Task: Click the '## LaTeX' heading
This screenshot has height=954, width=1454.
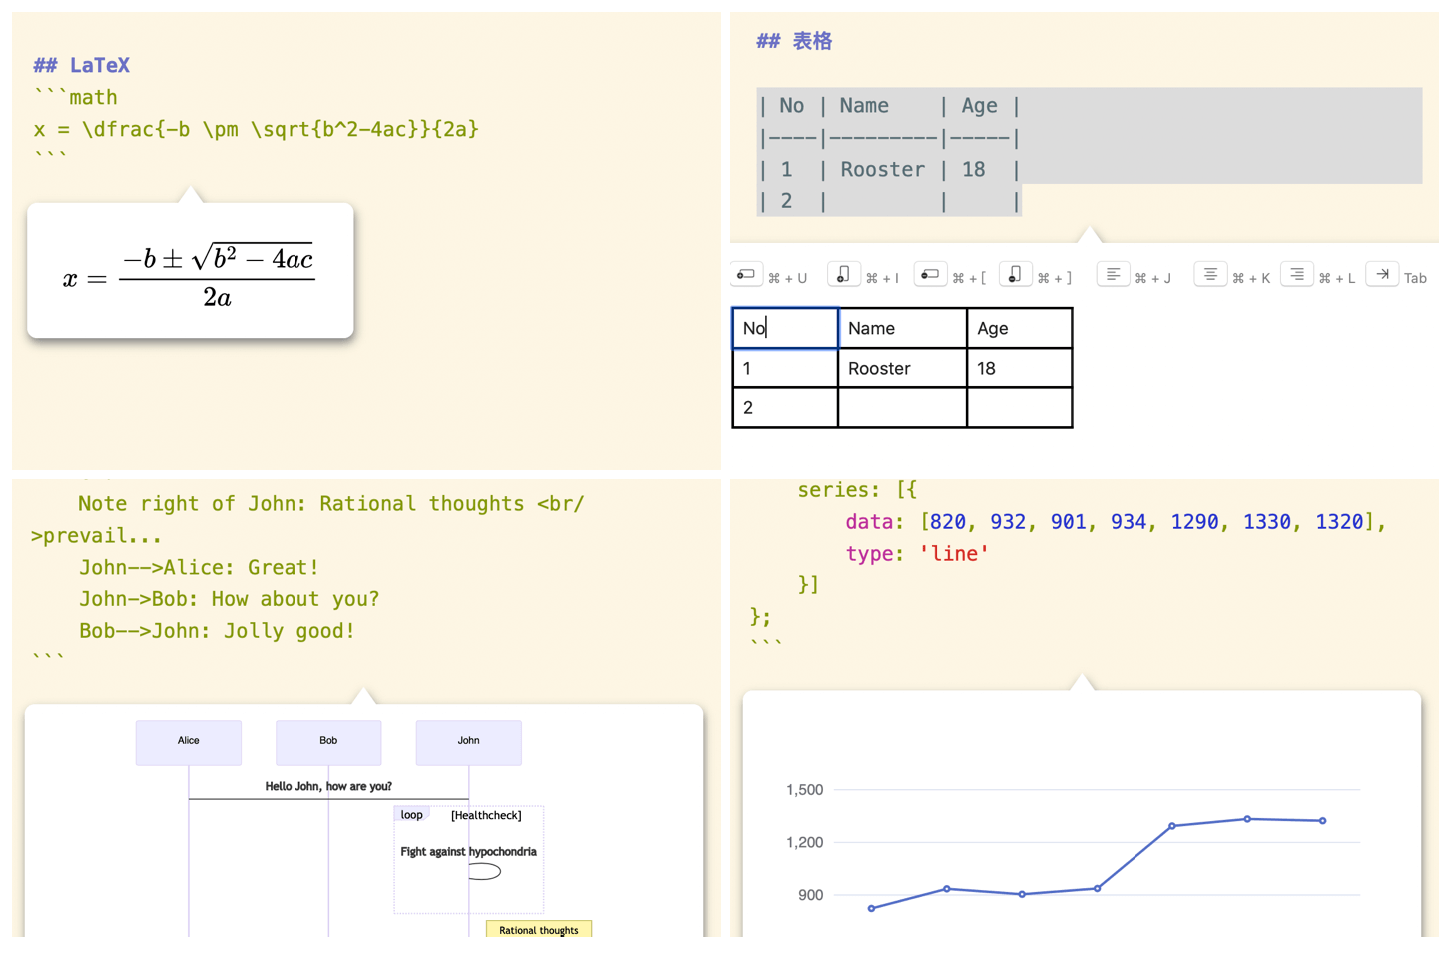Action: coord(82,65)
